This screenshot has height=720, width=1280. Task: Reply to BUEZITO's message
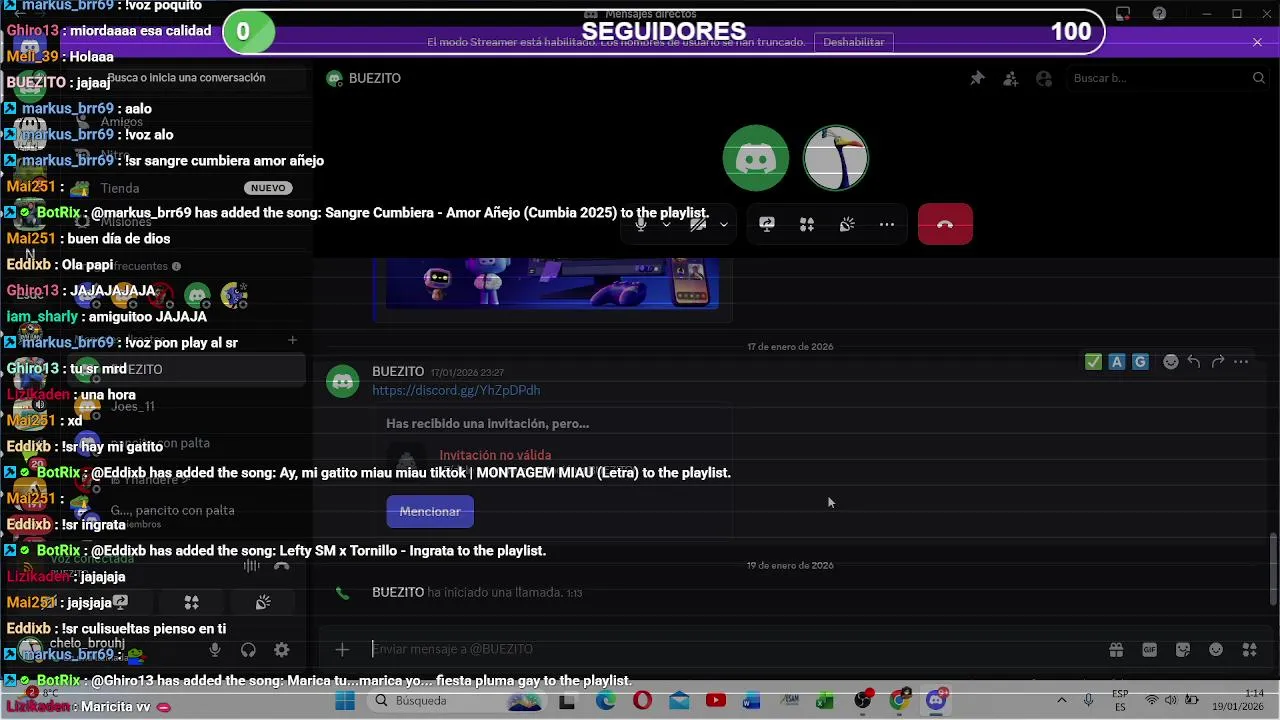(x=1194, y=362)
